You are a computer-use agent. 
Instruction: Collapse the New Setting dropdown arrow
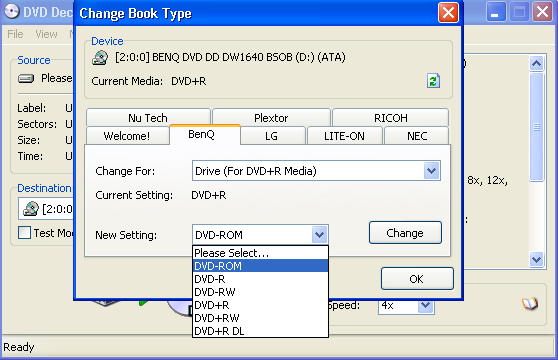tap(319, 235)
